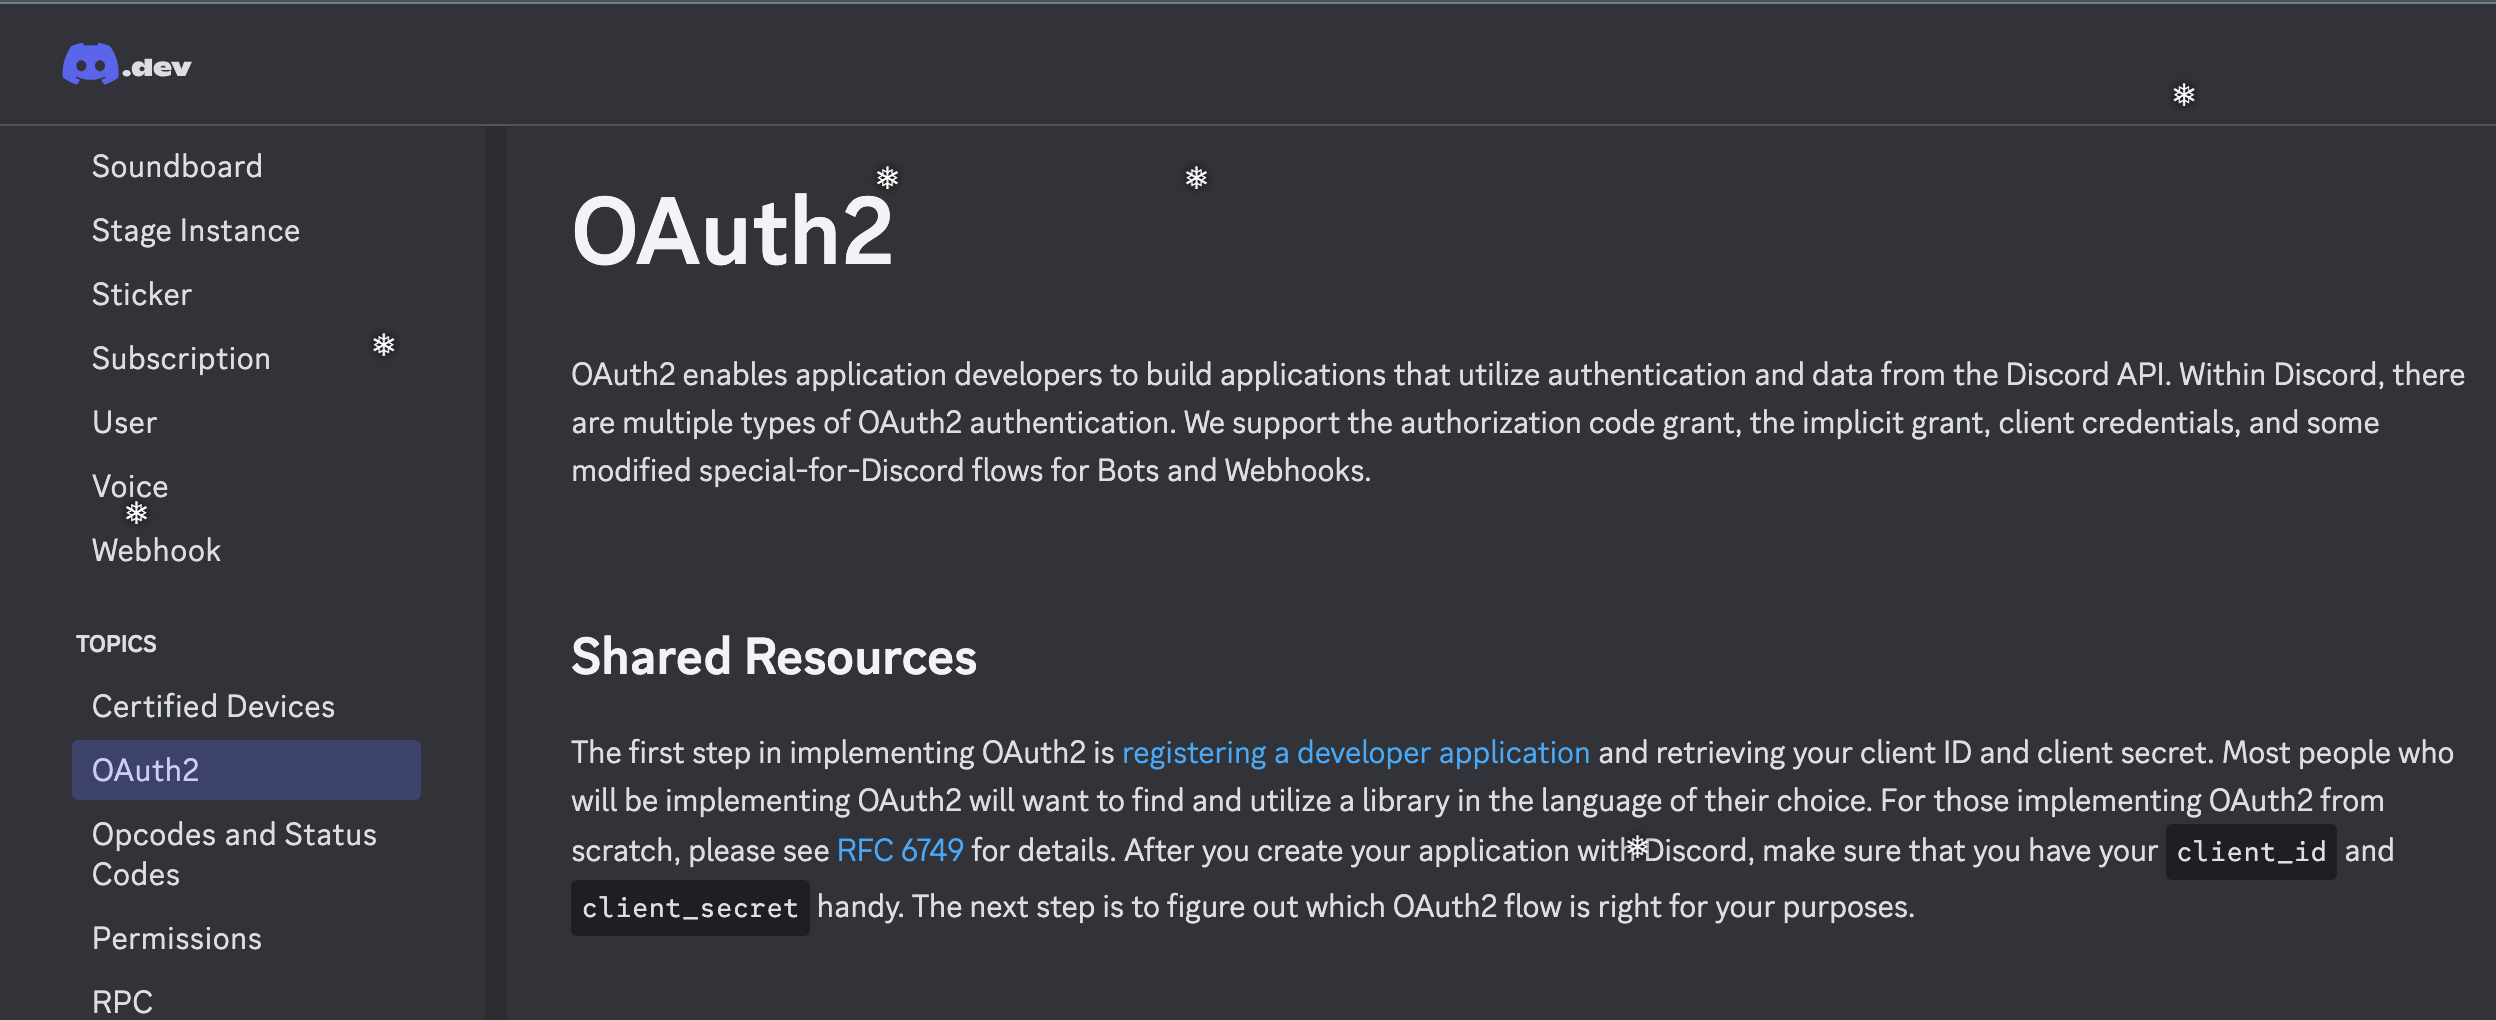Follow the registering a developer application link

[1355, 752]
